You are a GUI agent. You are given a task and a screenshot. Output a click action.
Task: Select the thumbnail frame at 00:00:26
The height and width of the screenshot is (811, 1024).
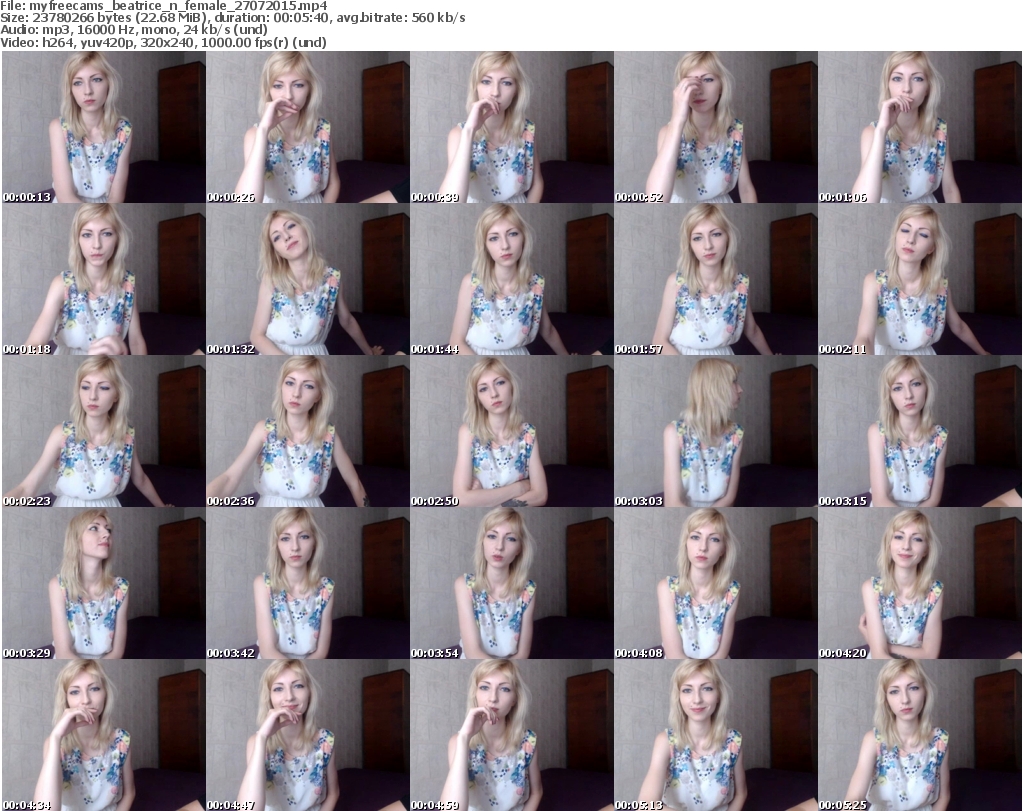click(308, 127)
